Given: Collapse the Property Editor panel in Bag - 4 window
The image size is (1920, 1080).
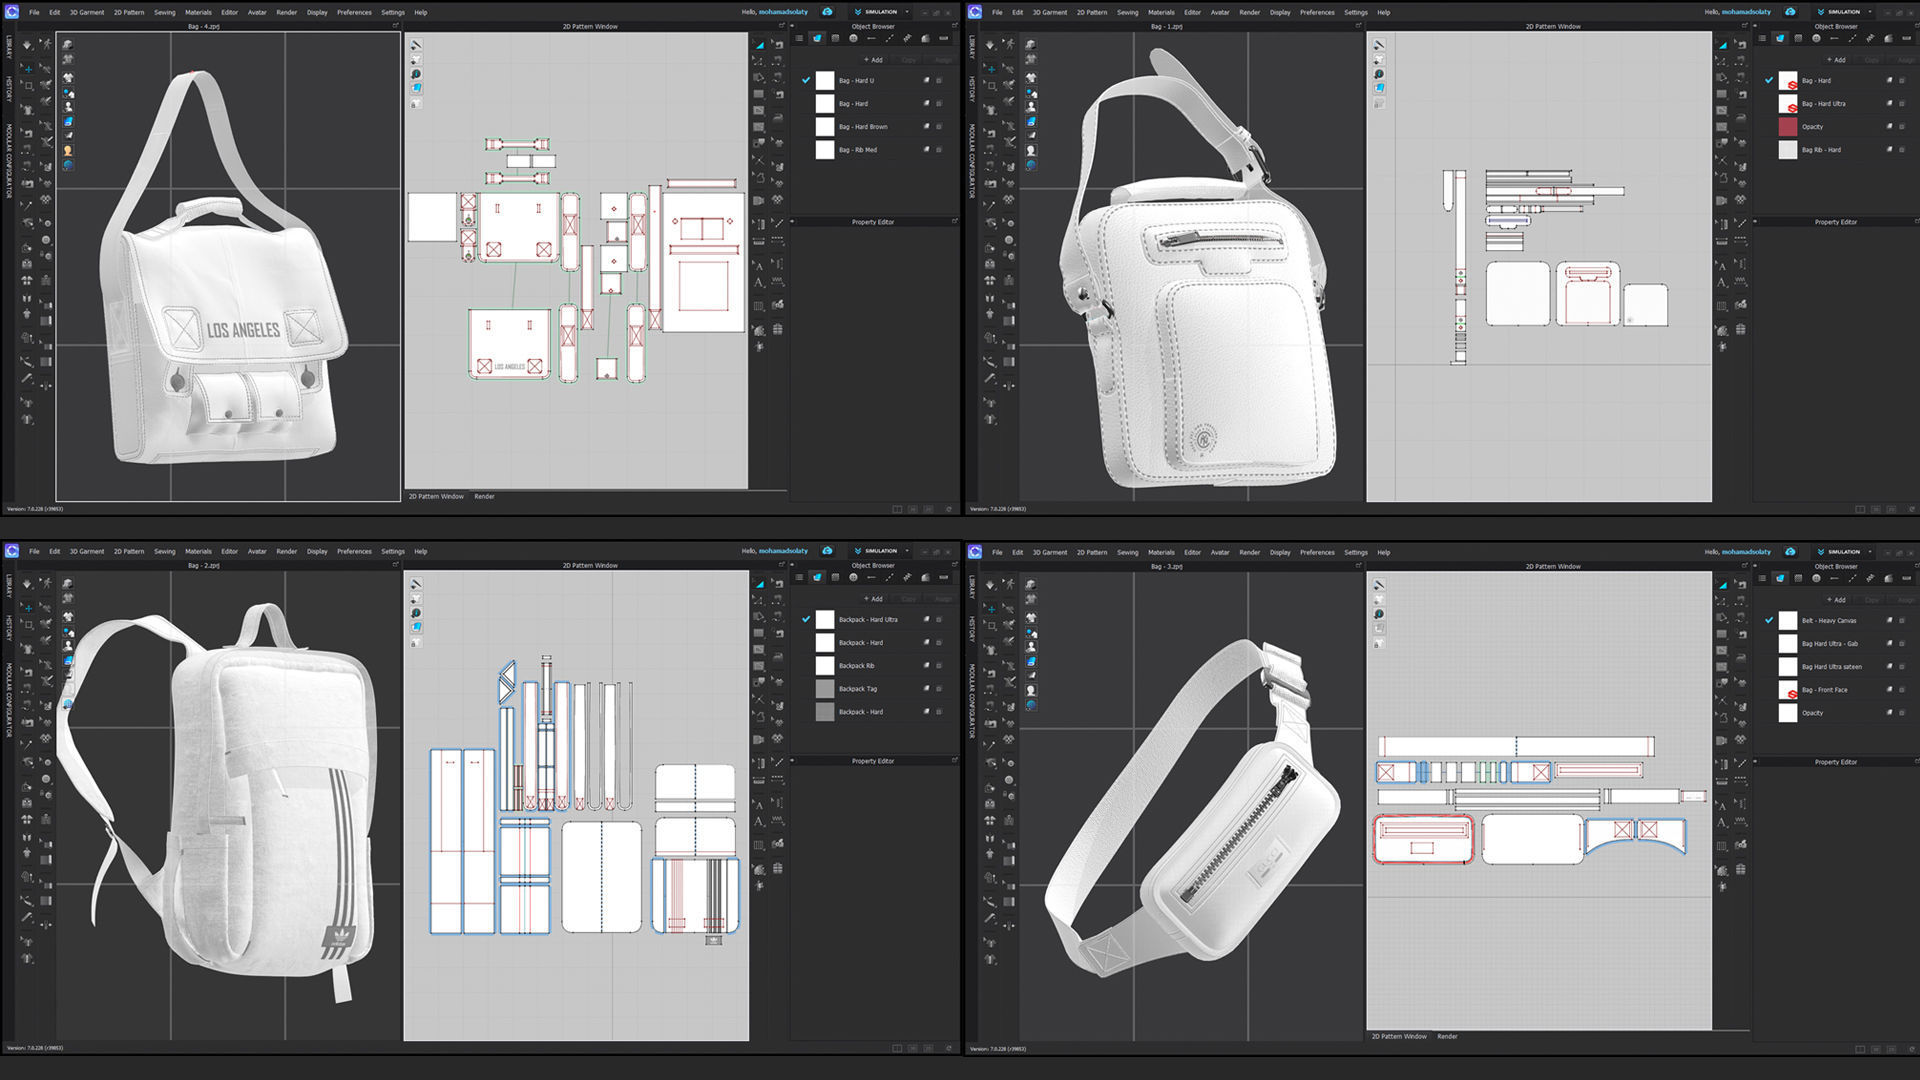Looking at the screenshot, I should (793, 222).
